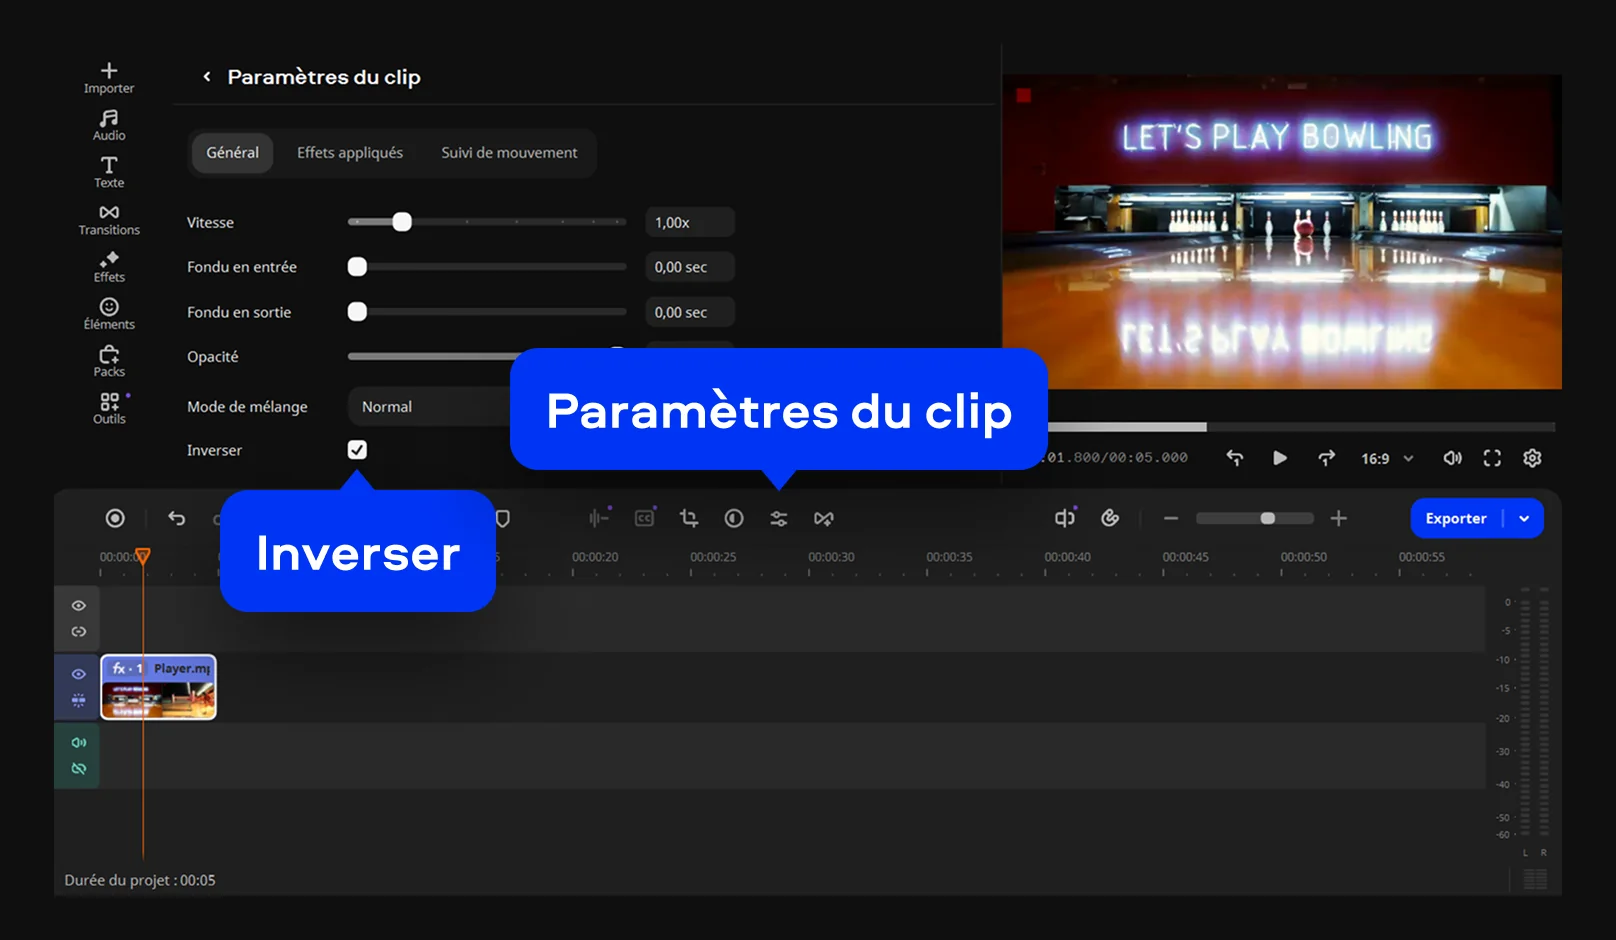Viewport: 1616px width, 940px height.
Task: Toggle the icon below the video track eye
Action: click(x=79, y=700)
